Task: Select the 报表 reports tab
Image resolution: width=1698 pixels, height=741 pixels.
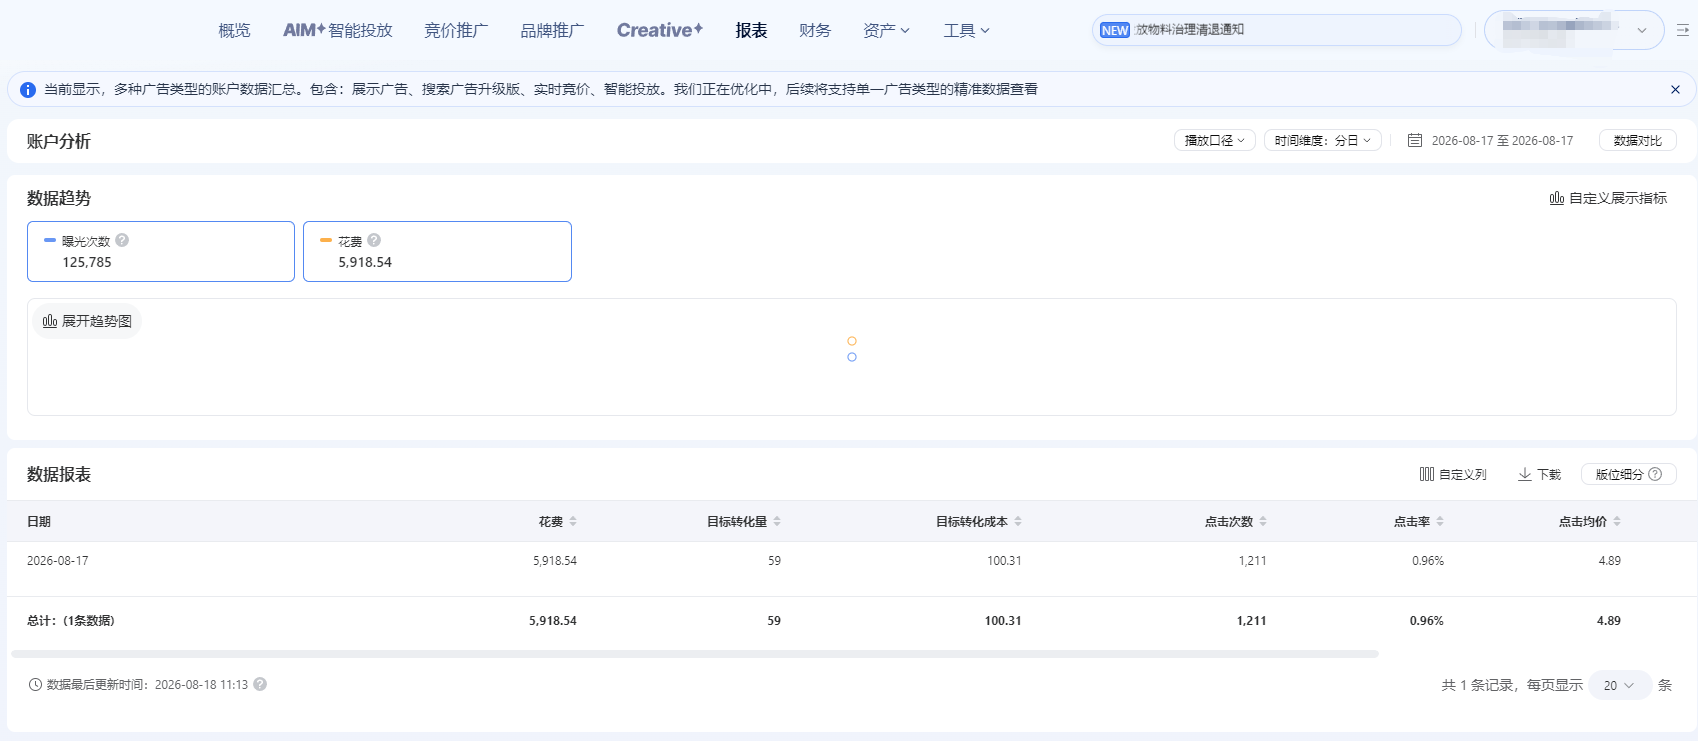Action: point(752,31)
